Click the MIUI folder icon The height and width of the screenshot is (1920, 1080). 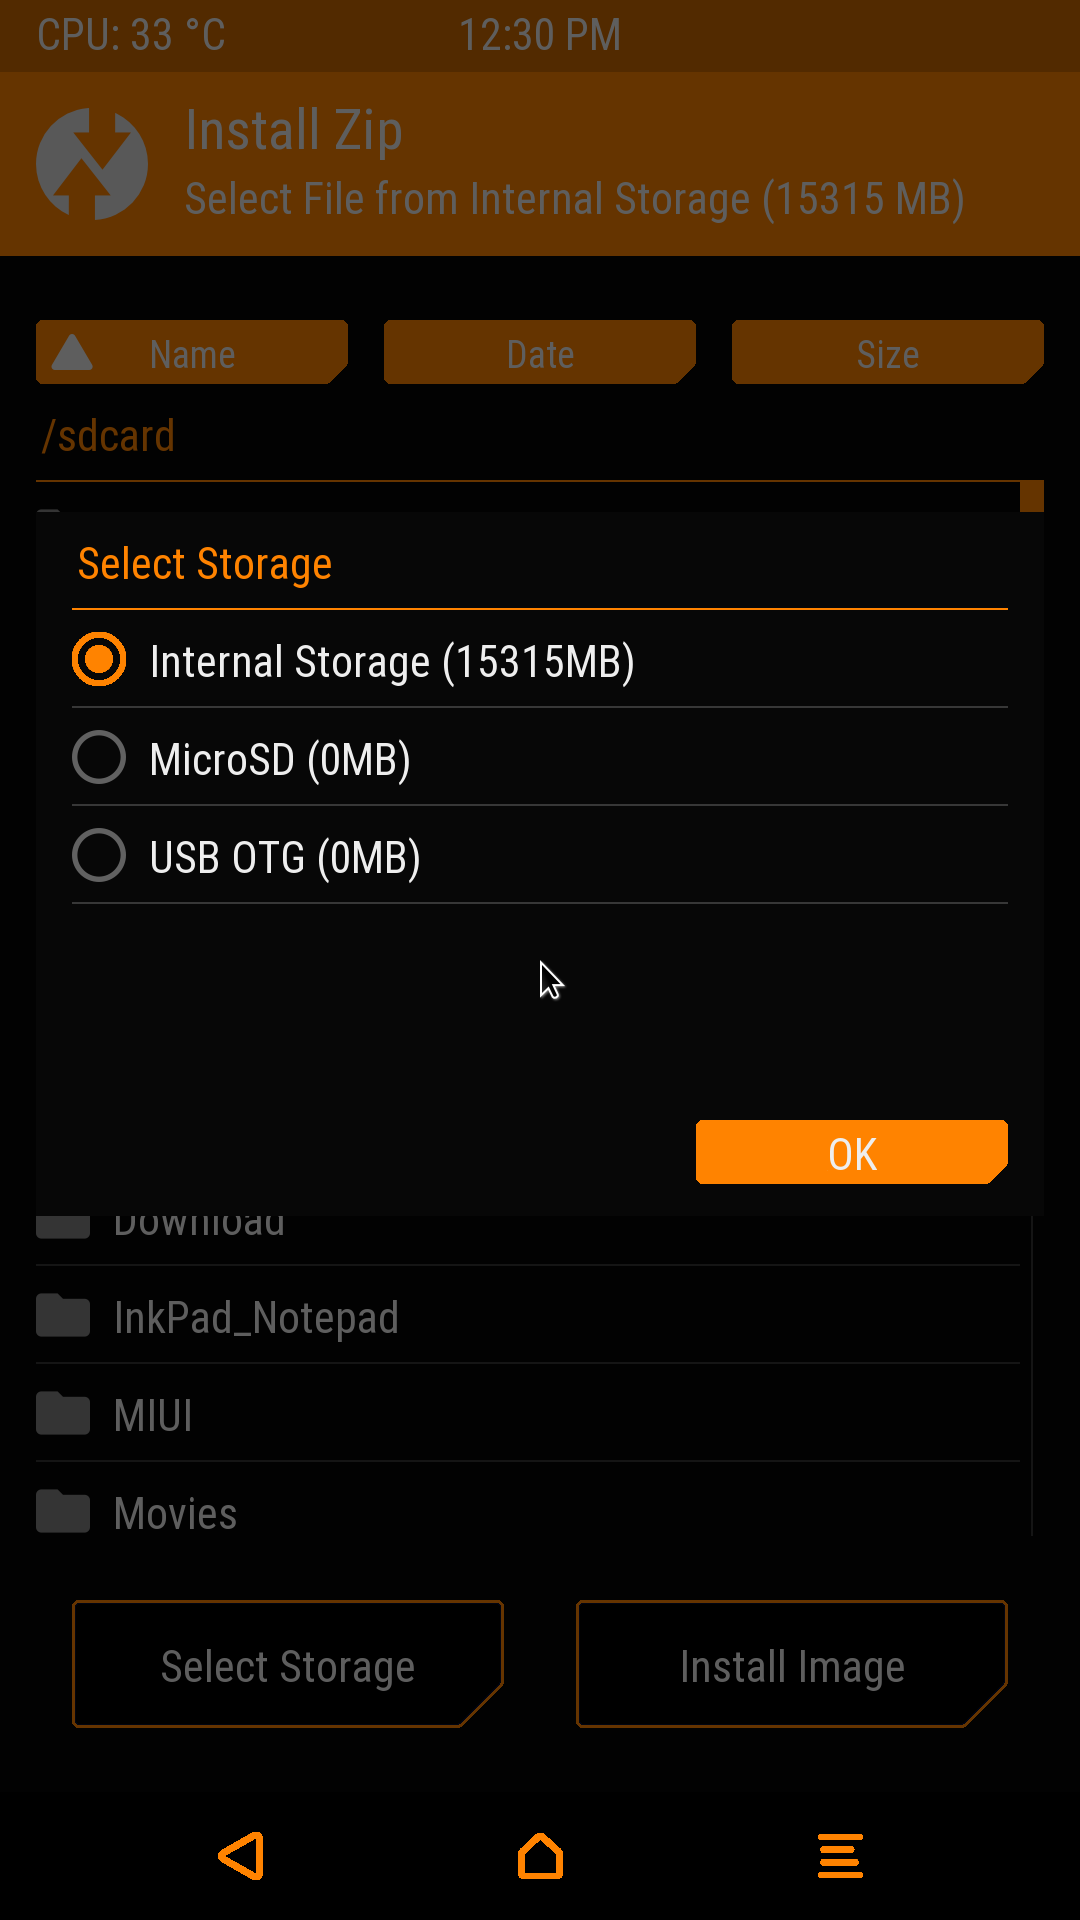tap(63, 1414)
